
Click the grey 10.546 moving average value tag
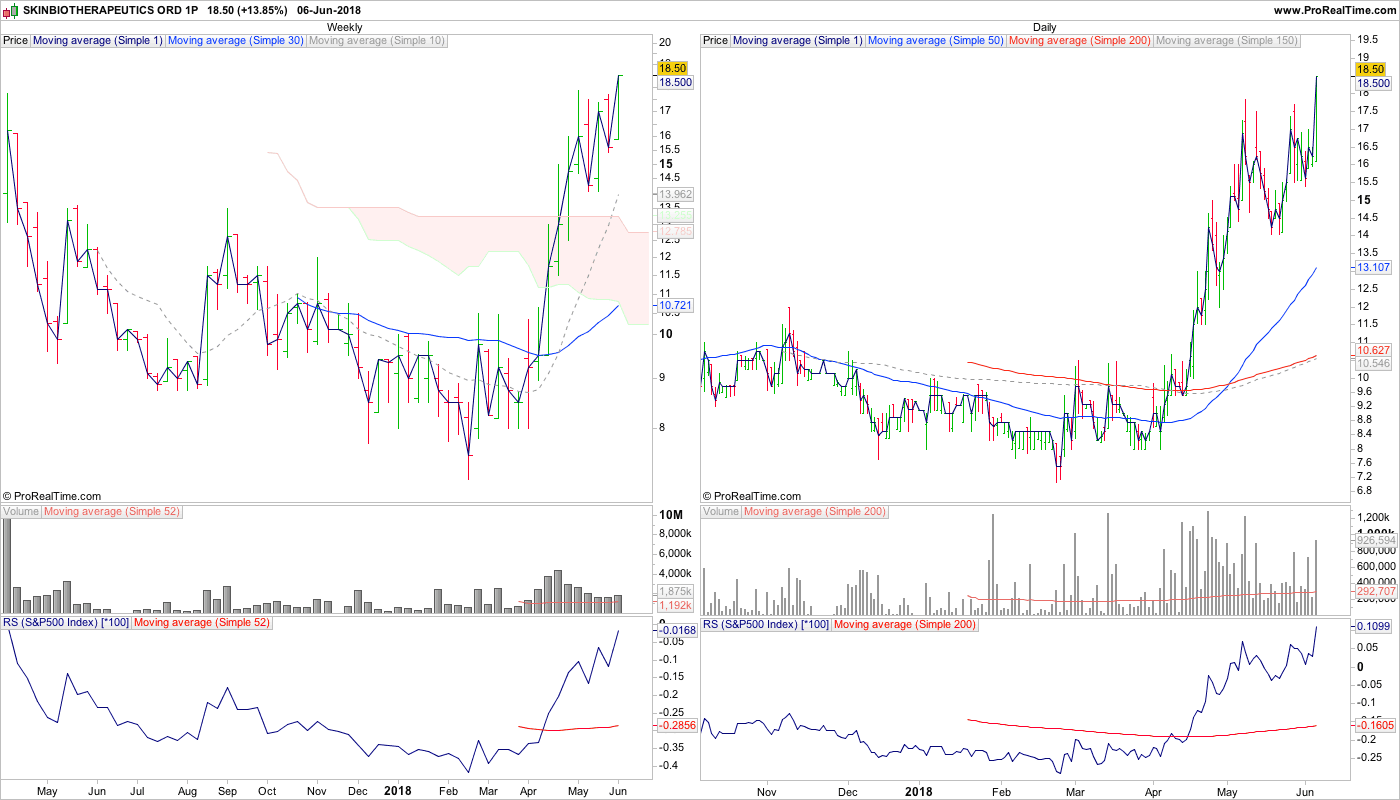click(x=1374, y=364)
